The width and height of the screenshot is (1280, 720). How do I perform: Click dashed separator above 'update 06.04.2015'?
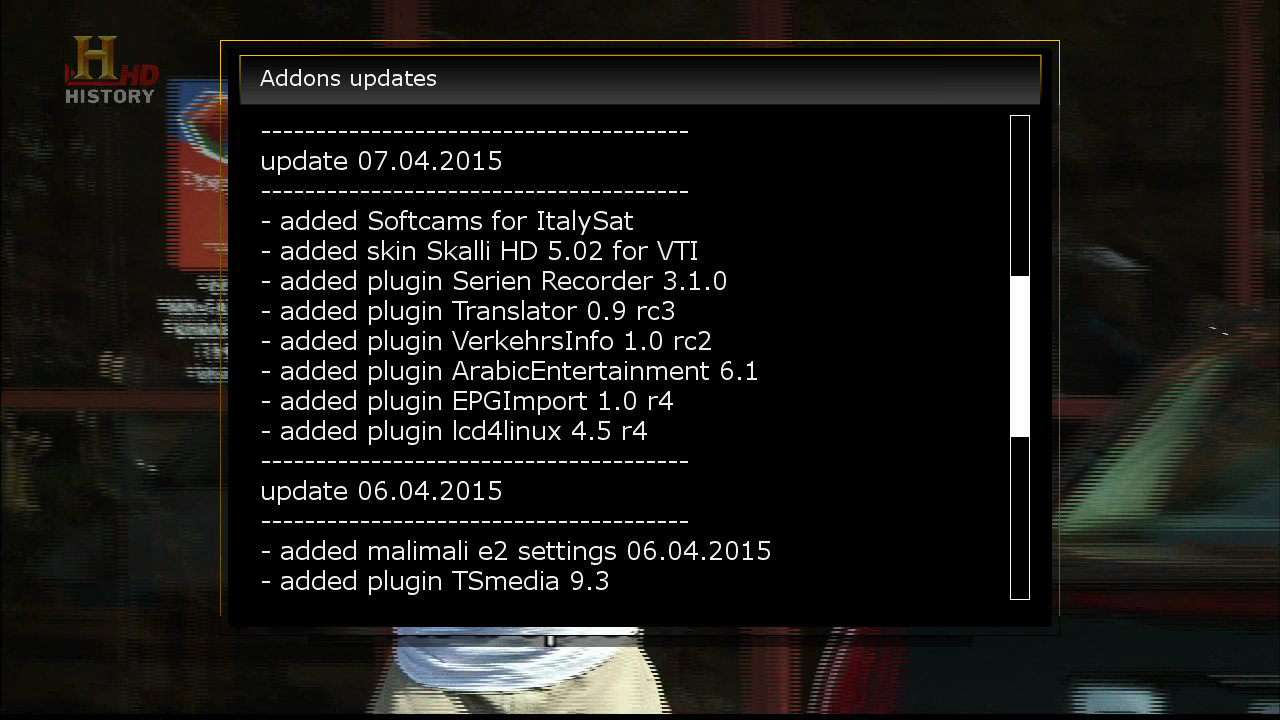pyautogui.click(x=475, y=461)
